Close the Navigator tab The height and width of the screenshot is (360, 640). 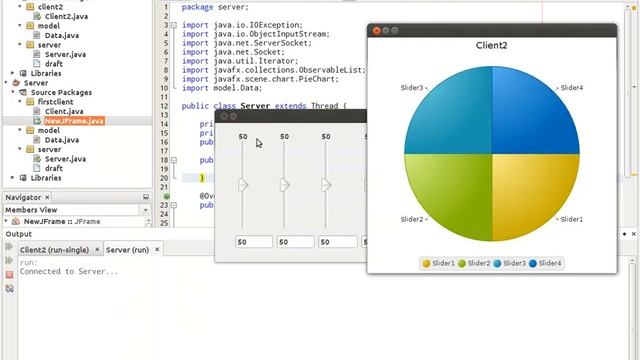pyautogui.click(x=47, y=197)
